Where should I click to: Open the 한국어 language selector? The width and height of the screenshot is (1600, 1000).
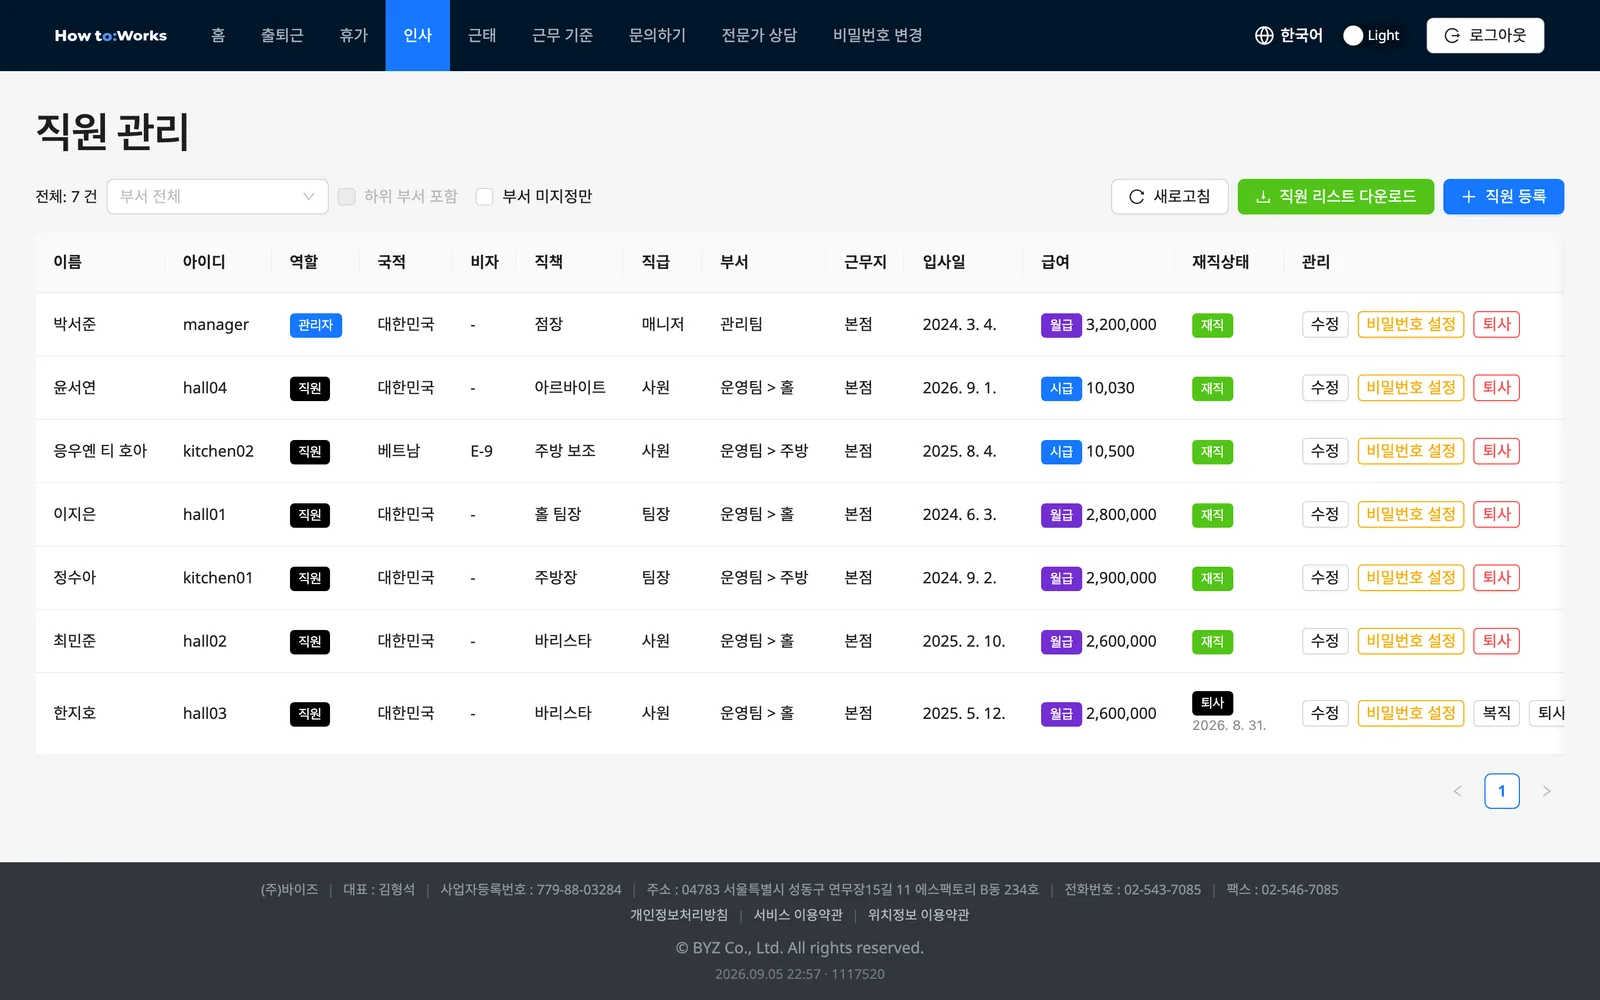1289,35
